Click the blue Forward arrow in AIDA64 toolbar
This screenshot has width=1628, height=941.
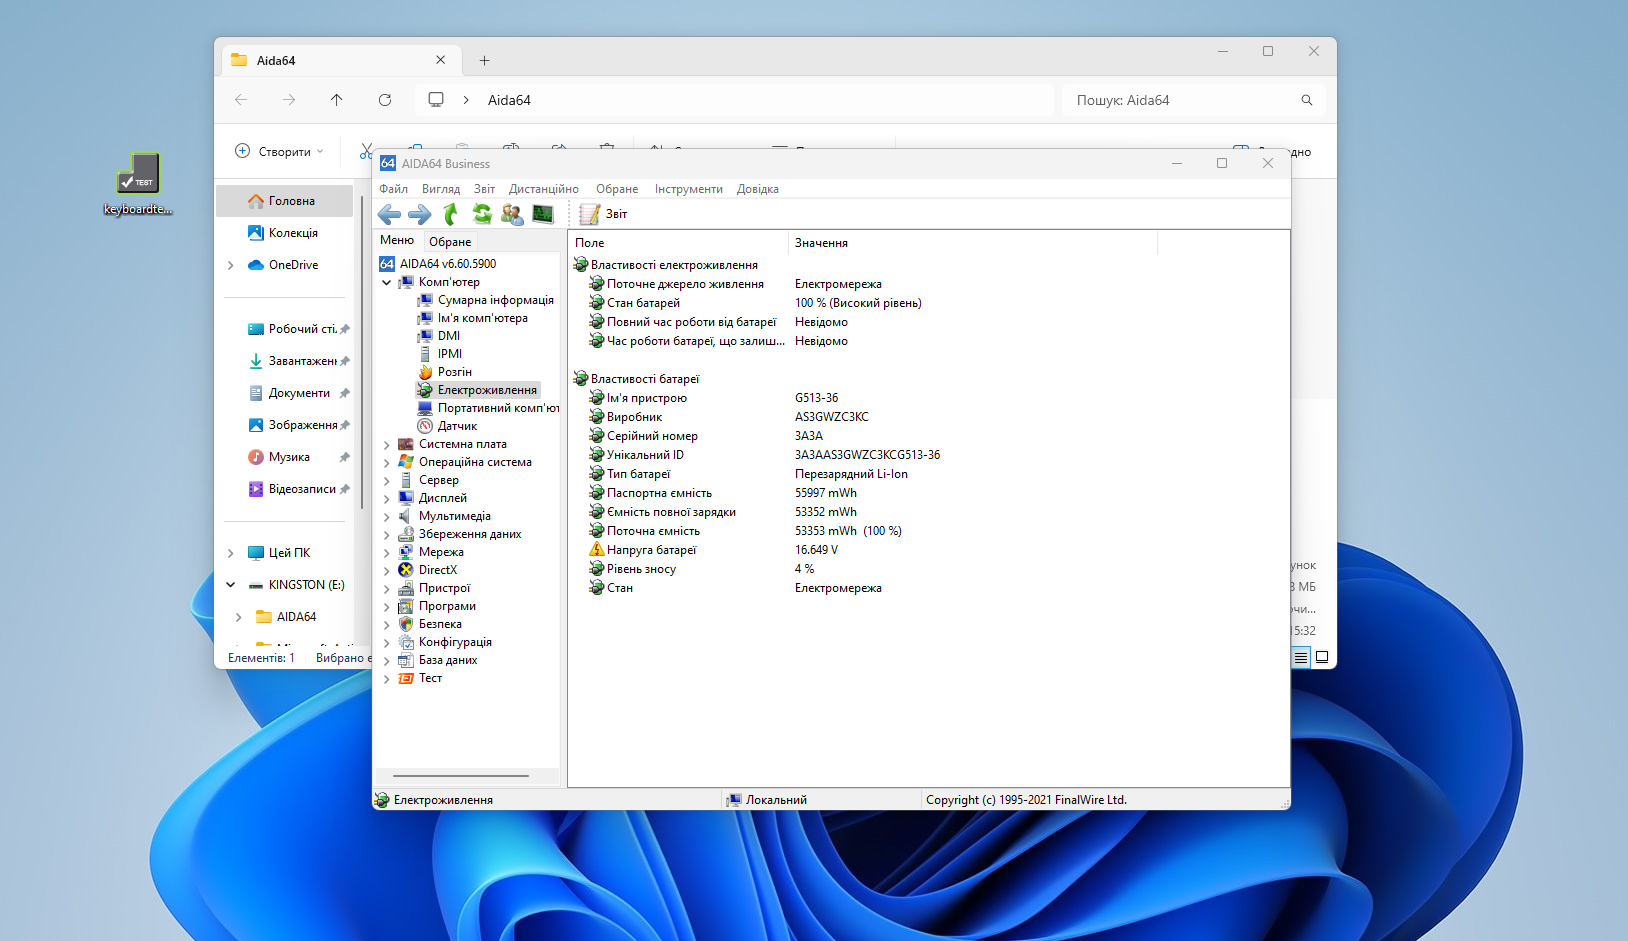pos(420,214)
